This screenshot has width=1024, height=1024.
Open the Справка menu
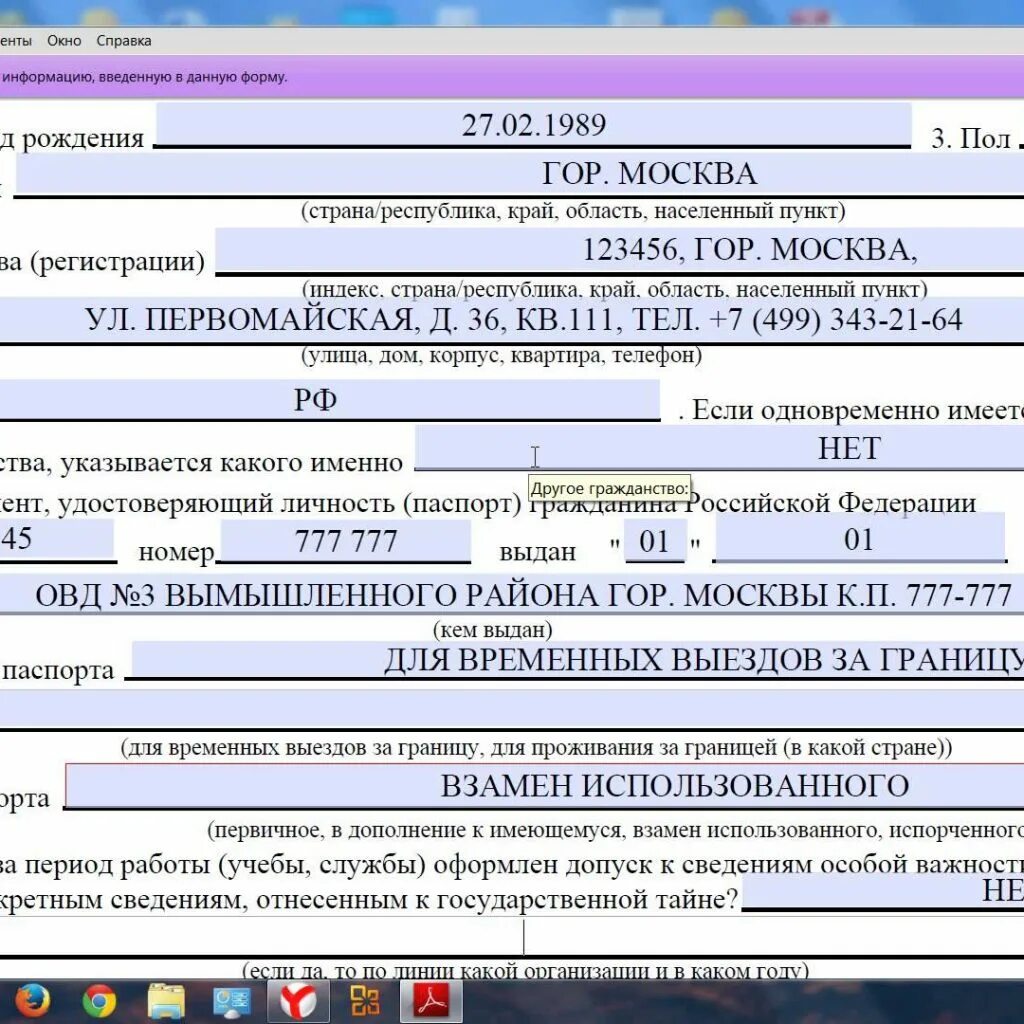click(x=123, y=40)
